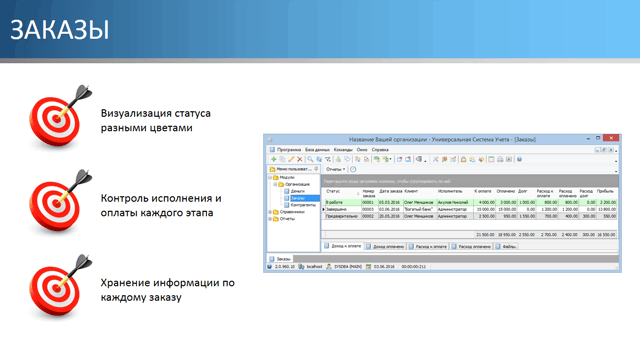Screen dimensions: 640x360
Task: Open the База данных menu
Action: point(317,150)
